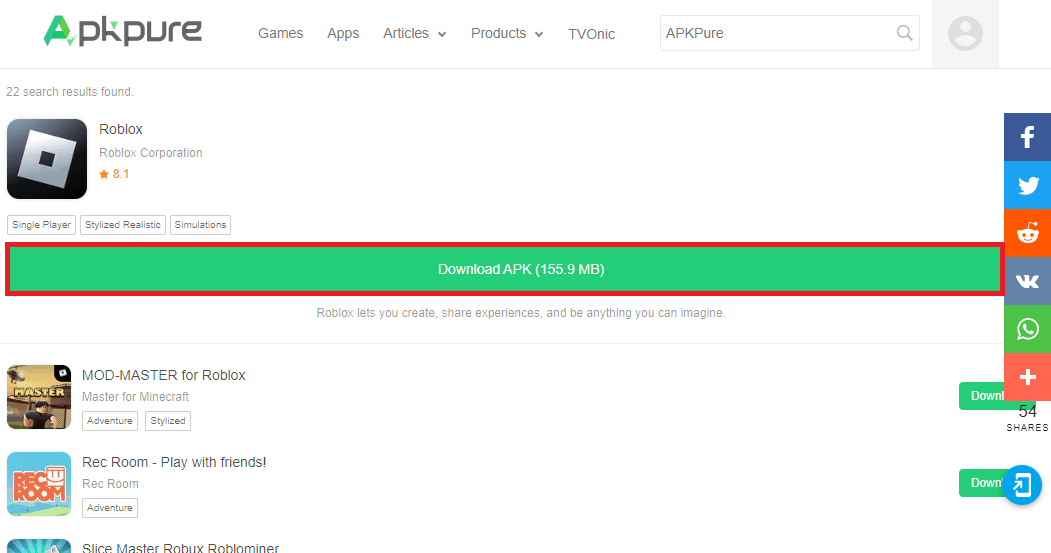Share on VK
The image size is (1051, 553).
tap(1028, 281)
